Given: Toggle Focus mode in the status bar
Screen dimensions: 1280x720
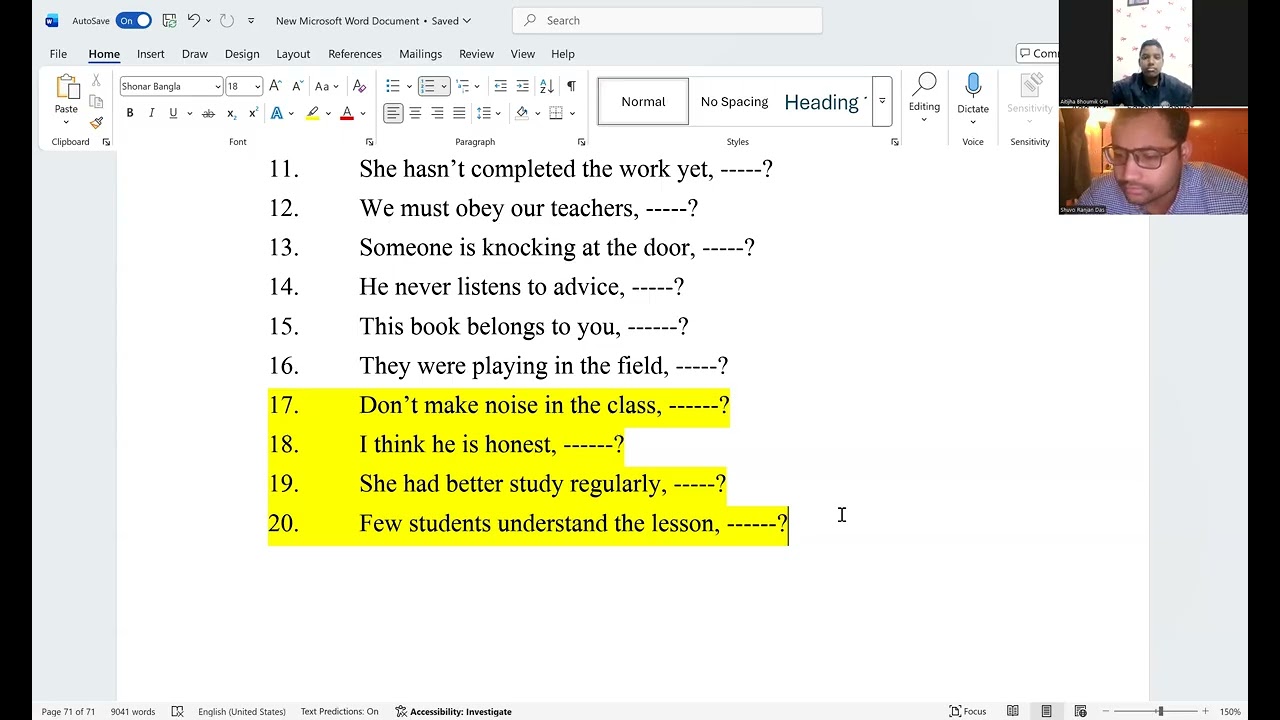Looking at the screenshot, I should pyautogui.click(x=967, y=711).
